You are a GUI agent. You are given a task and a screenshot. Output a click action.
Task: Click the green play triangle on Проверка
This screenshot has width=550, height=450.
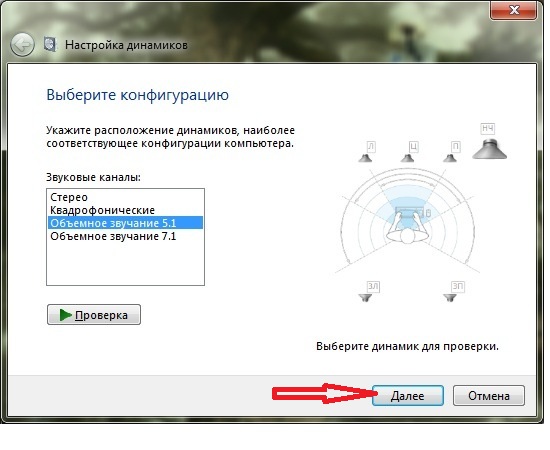tap(65, 315)
